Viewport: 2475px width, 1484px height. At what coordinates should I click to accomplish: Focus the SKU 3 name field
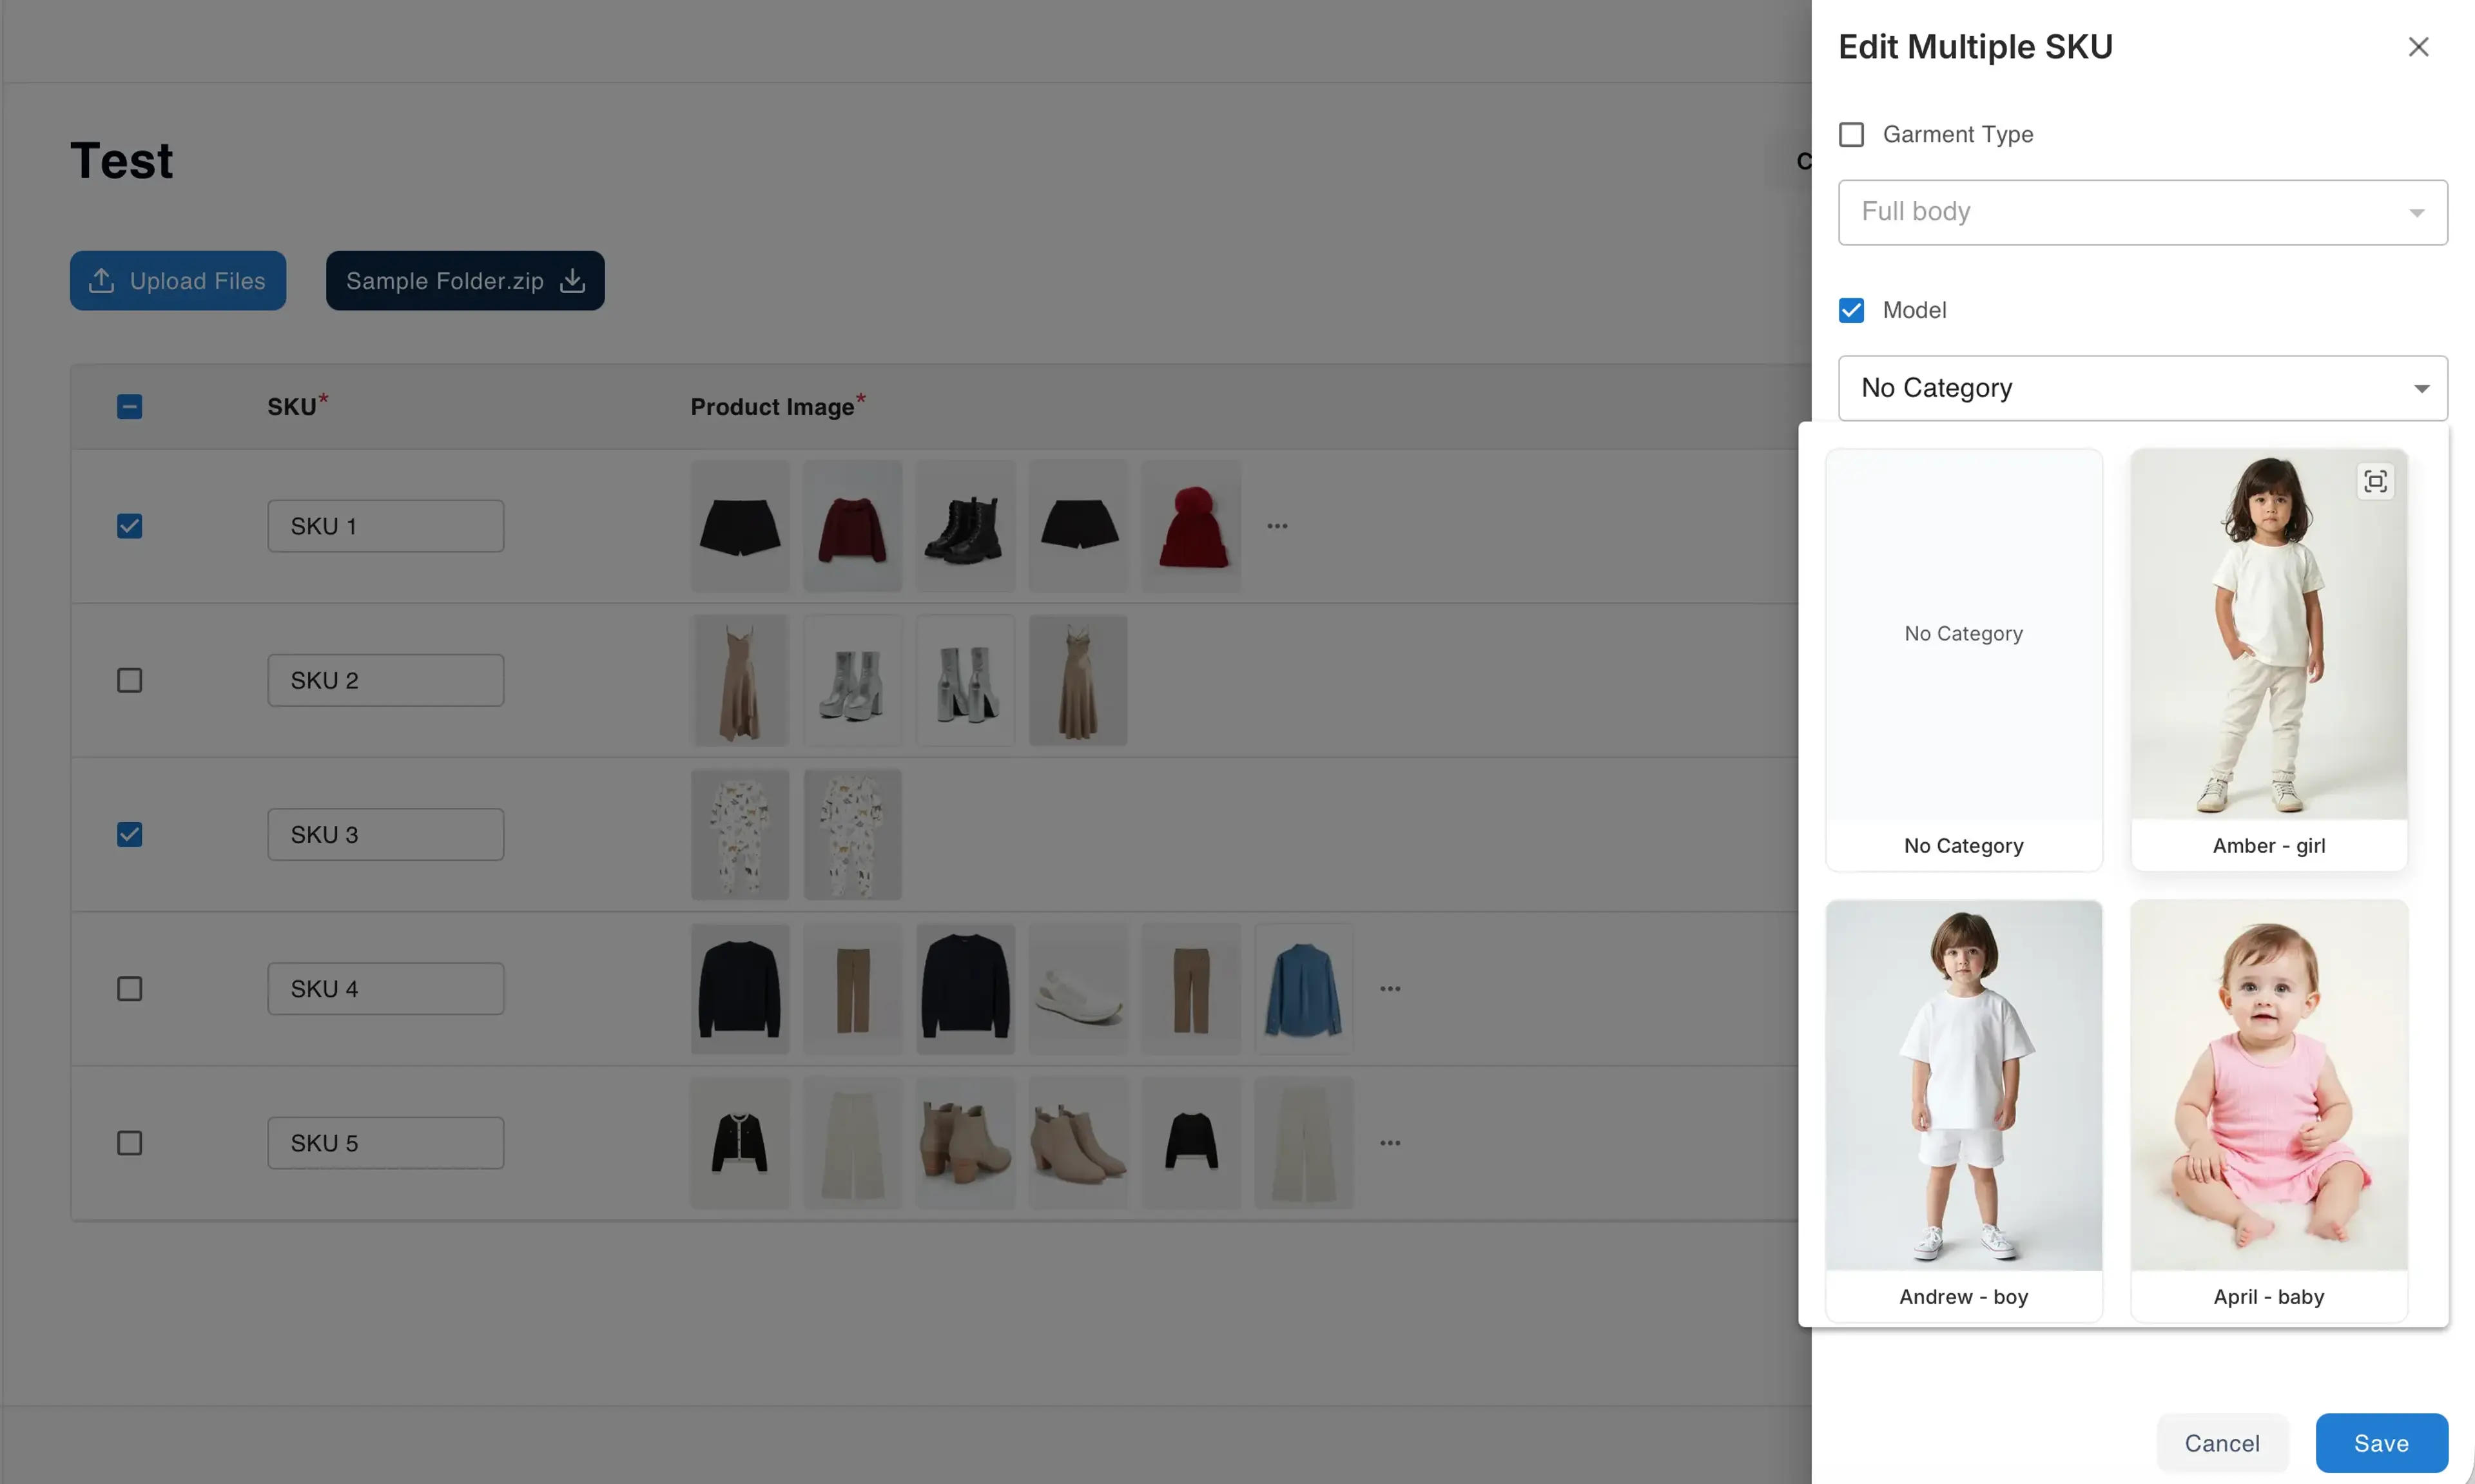tap(385, 834)
